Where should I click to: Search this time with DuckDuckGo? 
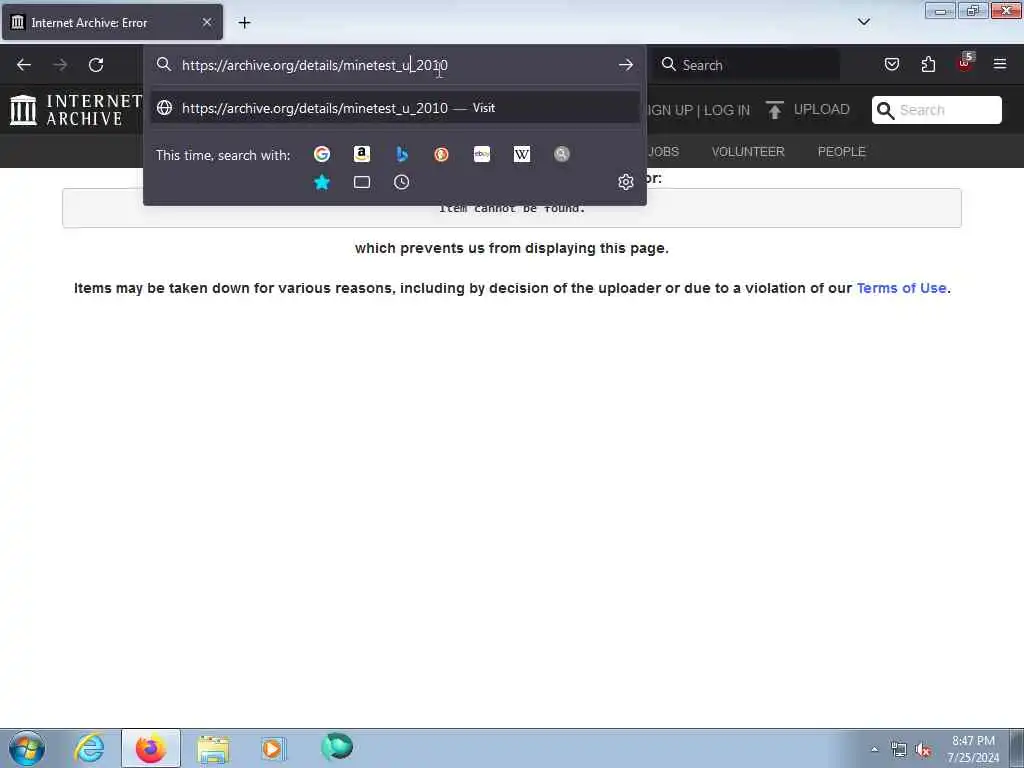click(441, 154)
